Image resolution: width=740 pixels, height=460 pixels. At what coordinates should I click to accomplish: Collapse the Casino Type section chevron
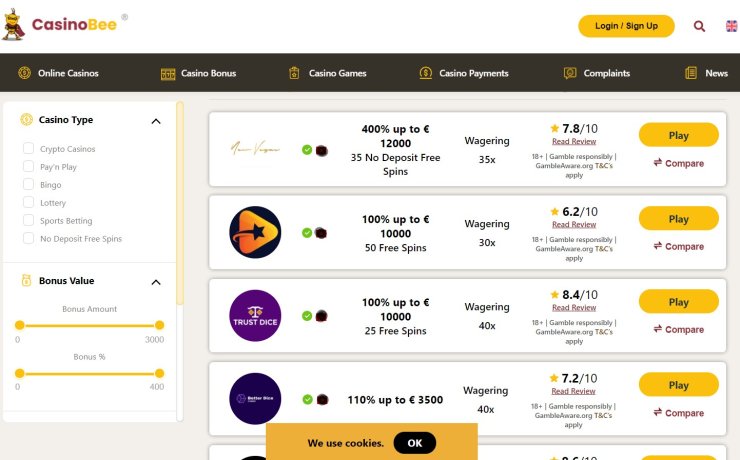click(x=156, y=121)
